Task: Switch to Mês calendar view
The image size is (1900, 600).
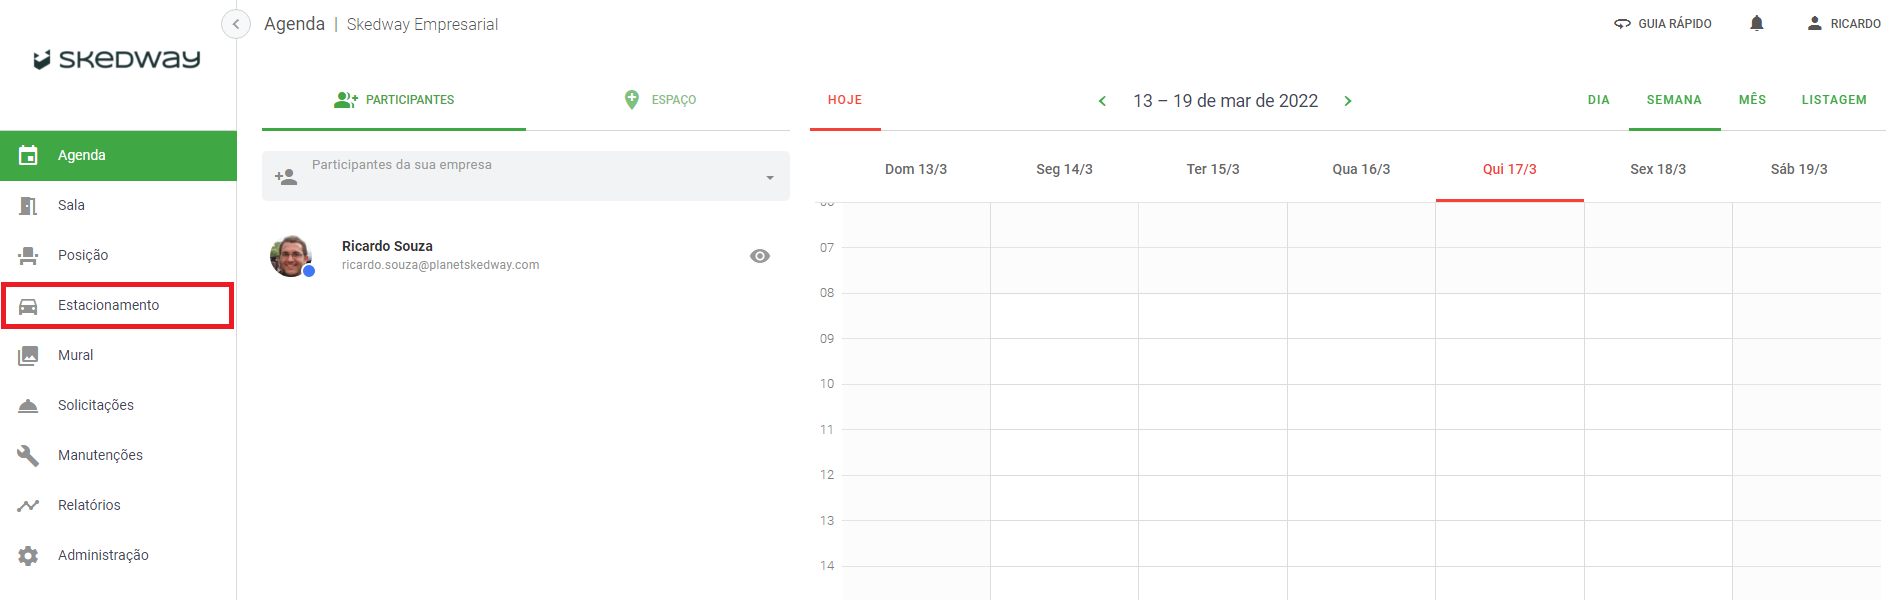Action: coord(1752,100)
